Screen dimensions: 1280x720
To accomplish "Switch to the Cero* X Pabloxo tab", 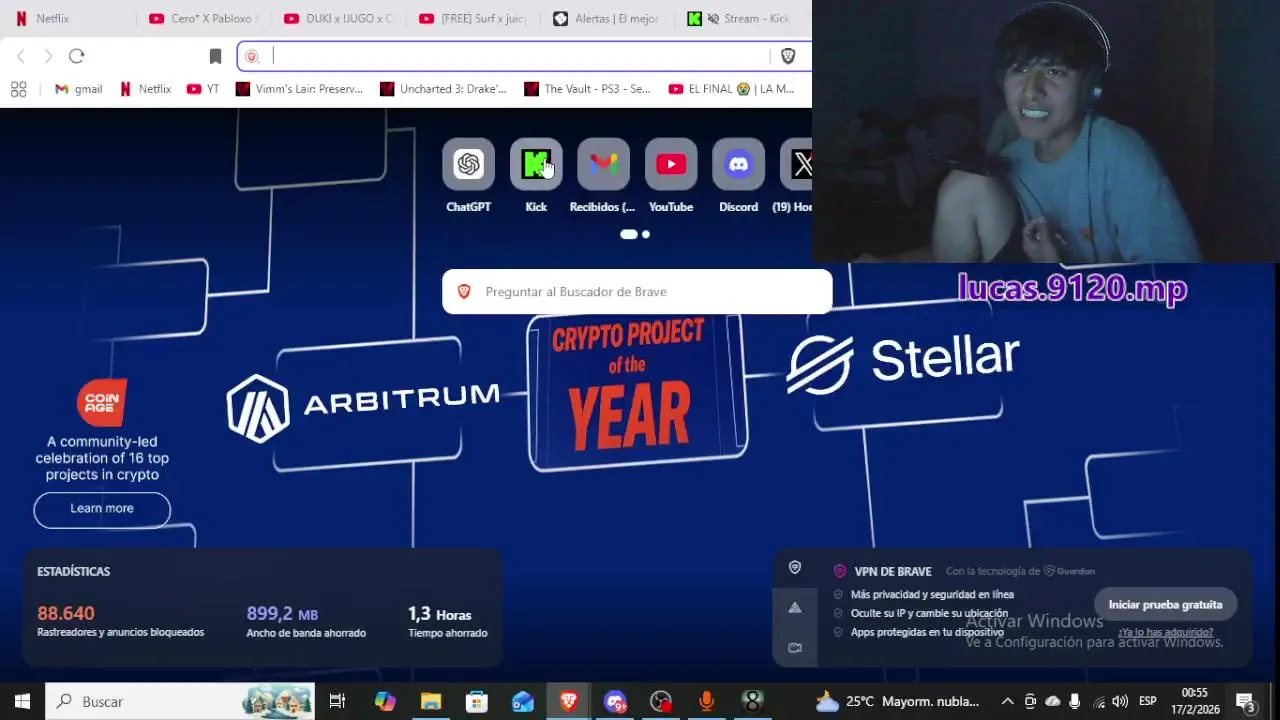I will point(204,18).
